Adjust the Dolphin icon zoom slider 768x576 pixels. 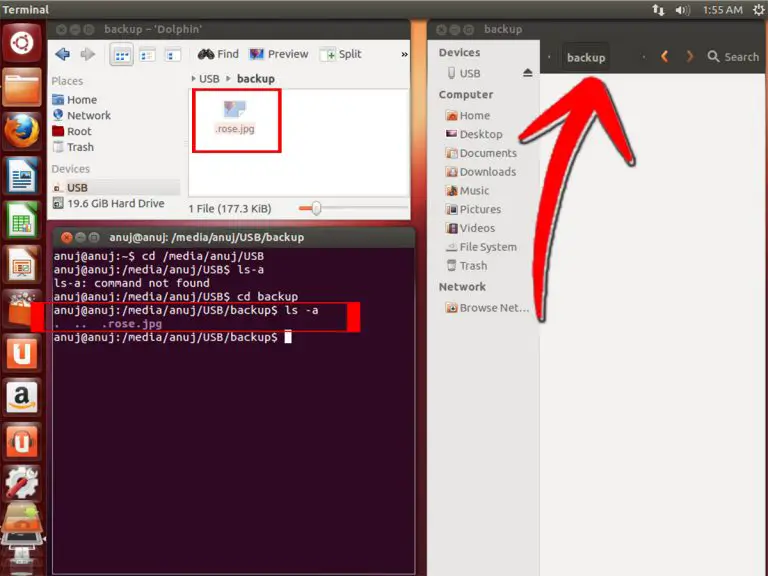[316, 208]
